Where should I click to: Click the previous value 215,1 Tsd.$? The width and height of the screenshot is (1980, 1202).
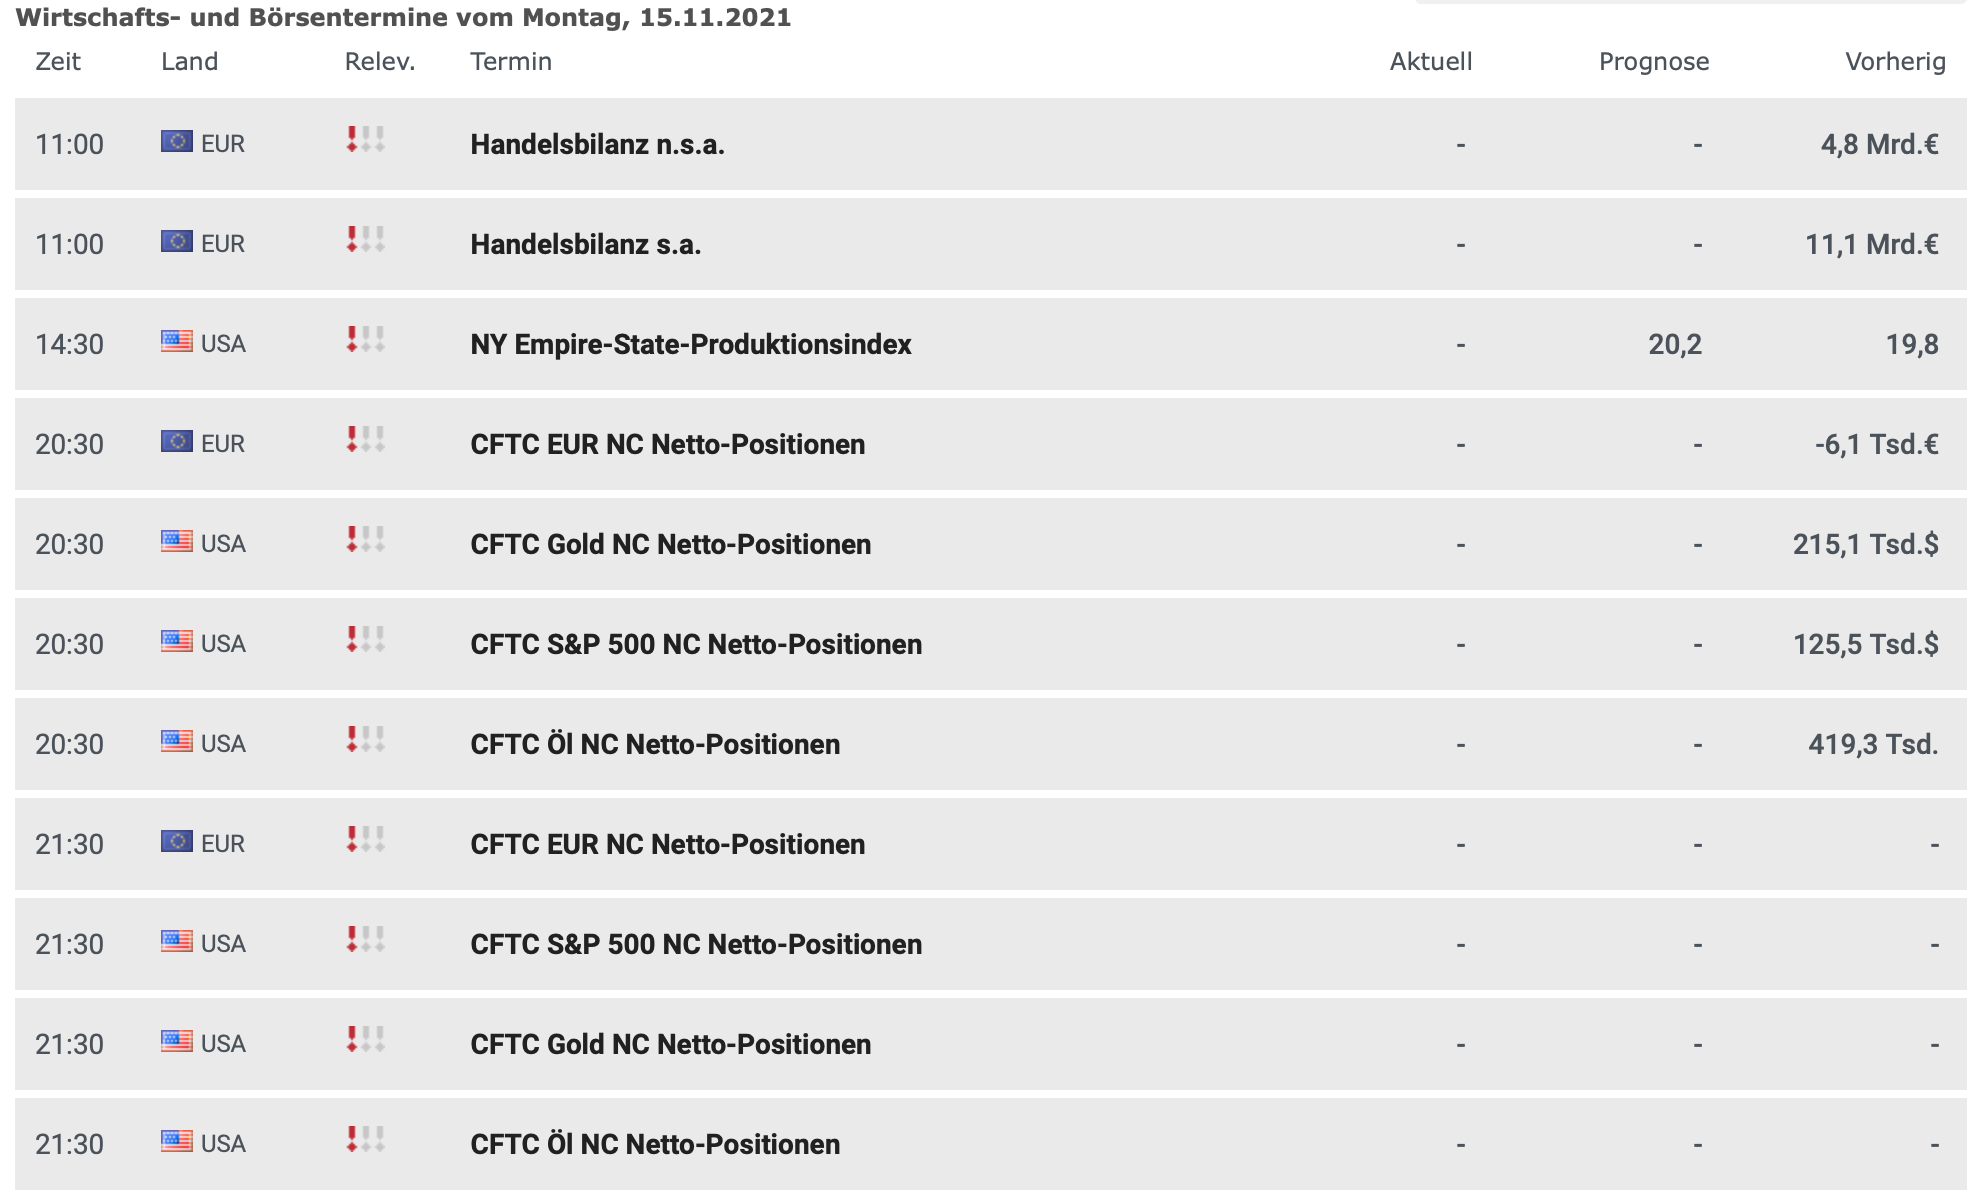pos(1865,545)
